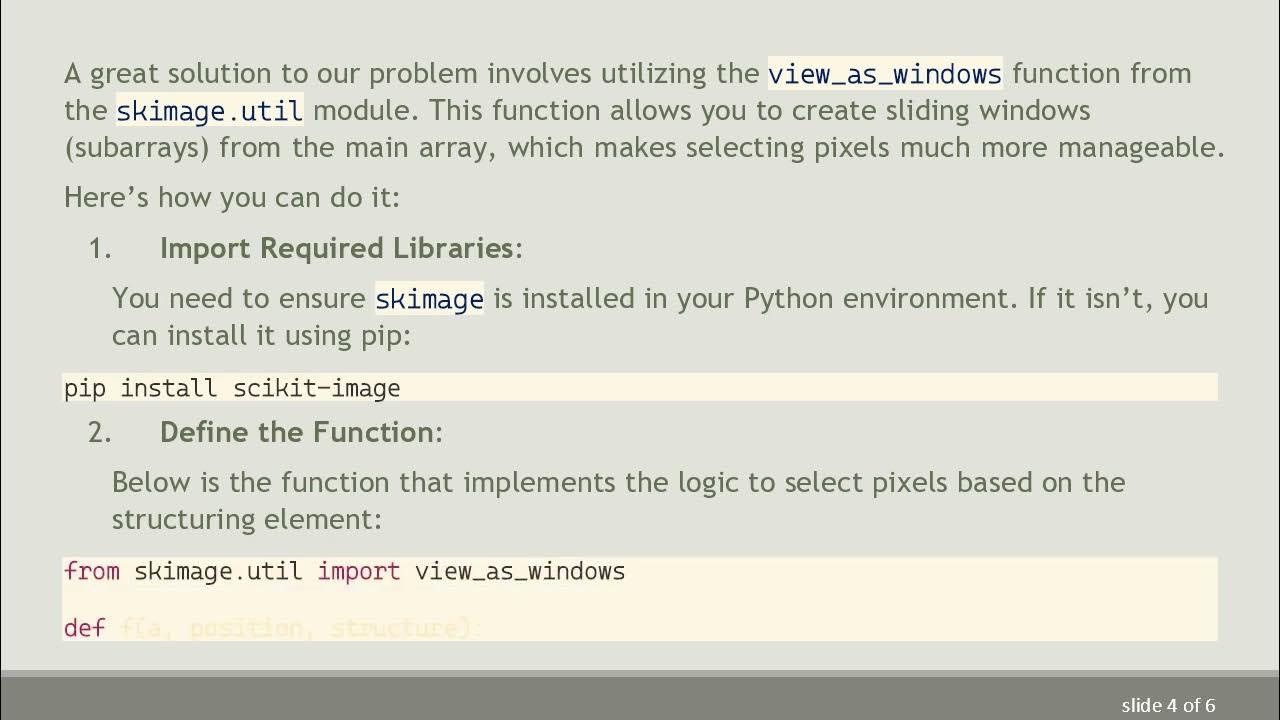Screen dimensions: 1280x720
Task: Click the list number 2 marker
Action: pyautogui.click(x=100, y=432)
